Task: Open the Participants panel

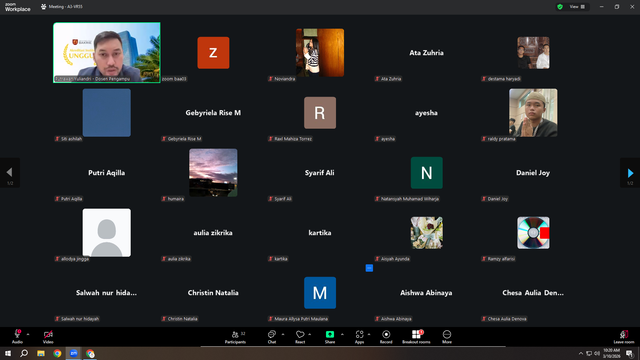Action: pyautogui.click(x=236, y=337)
